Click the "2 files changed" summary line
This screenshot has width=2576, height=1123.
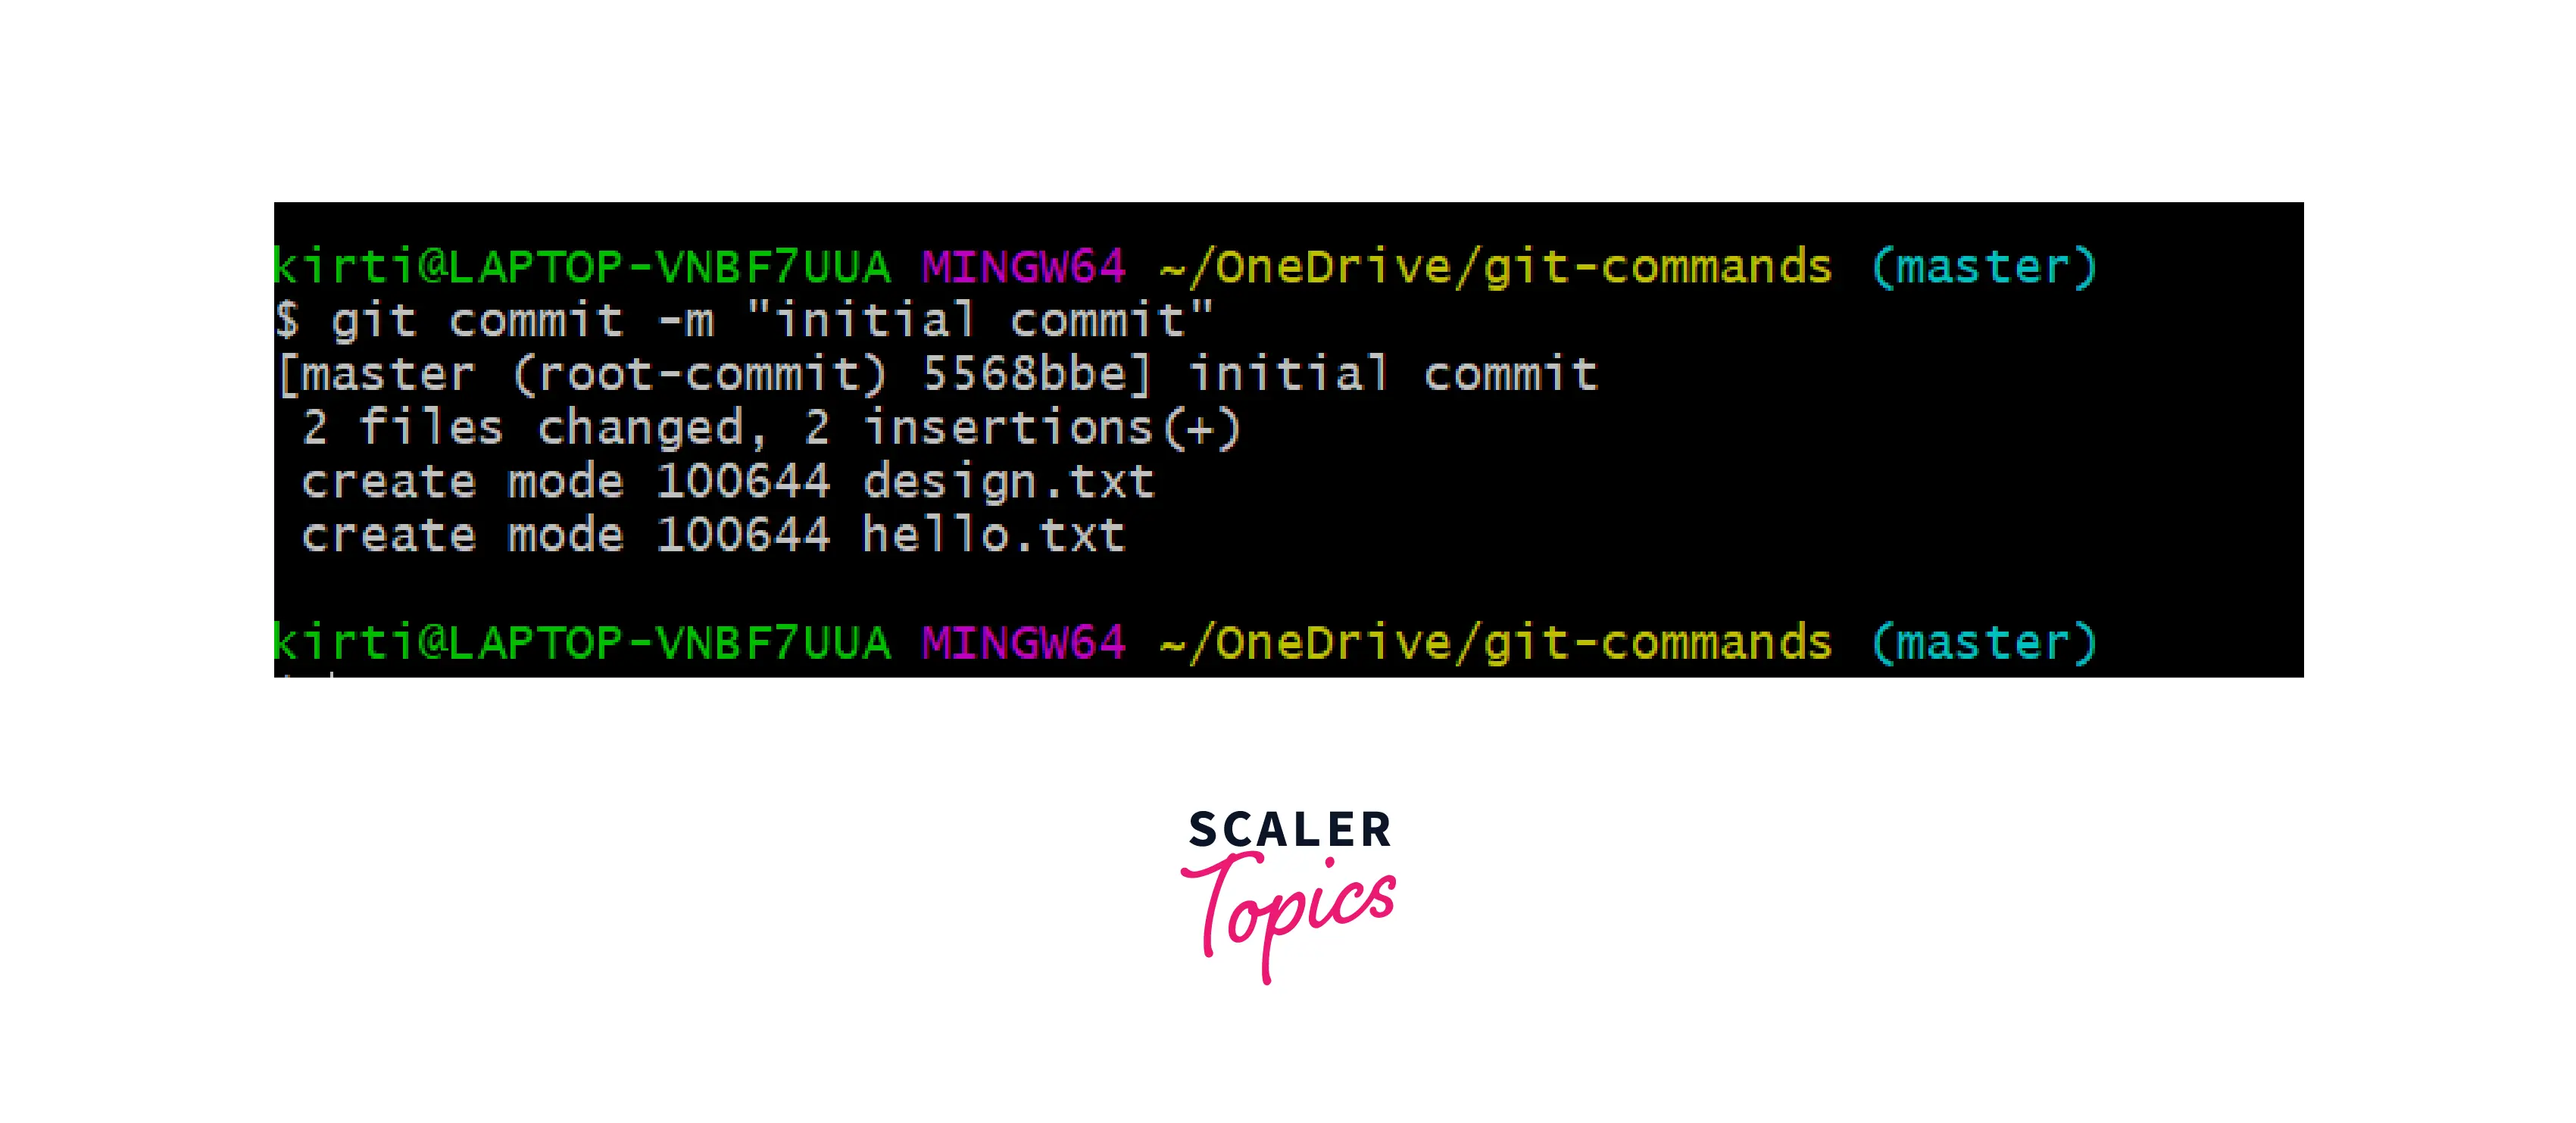click(771, 428)
